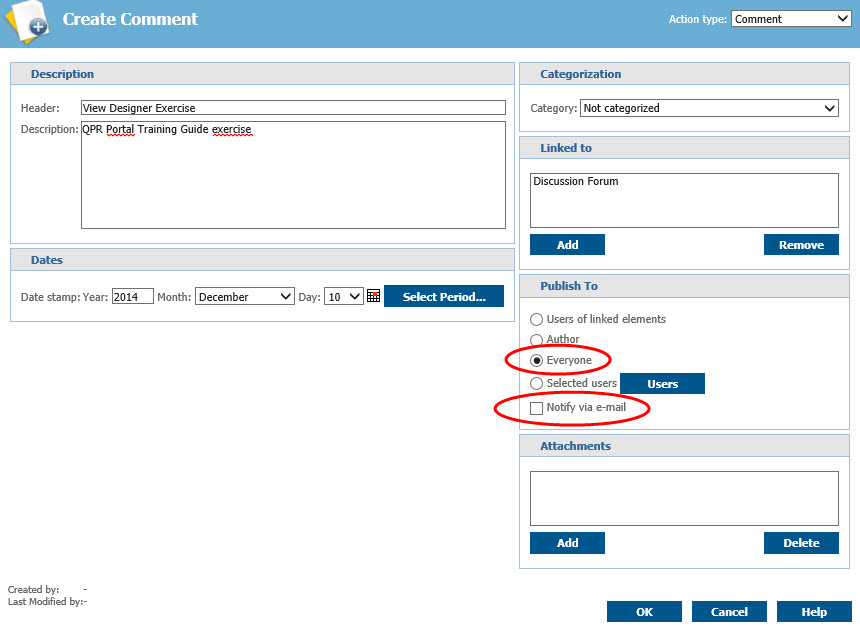
Task: Open Help for this dialog
Action: (x=814, y=612)
